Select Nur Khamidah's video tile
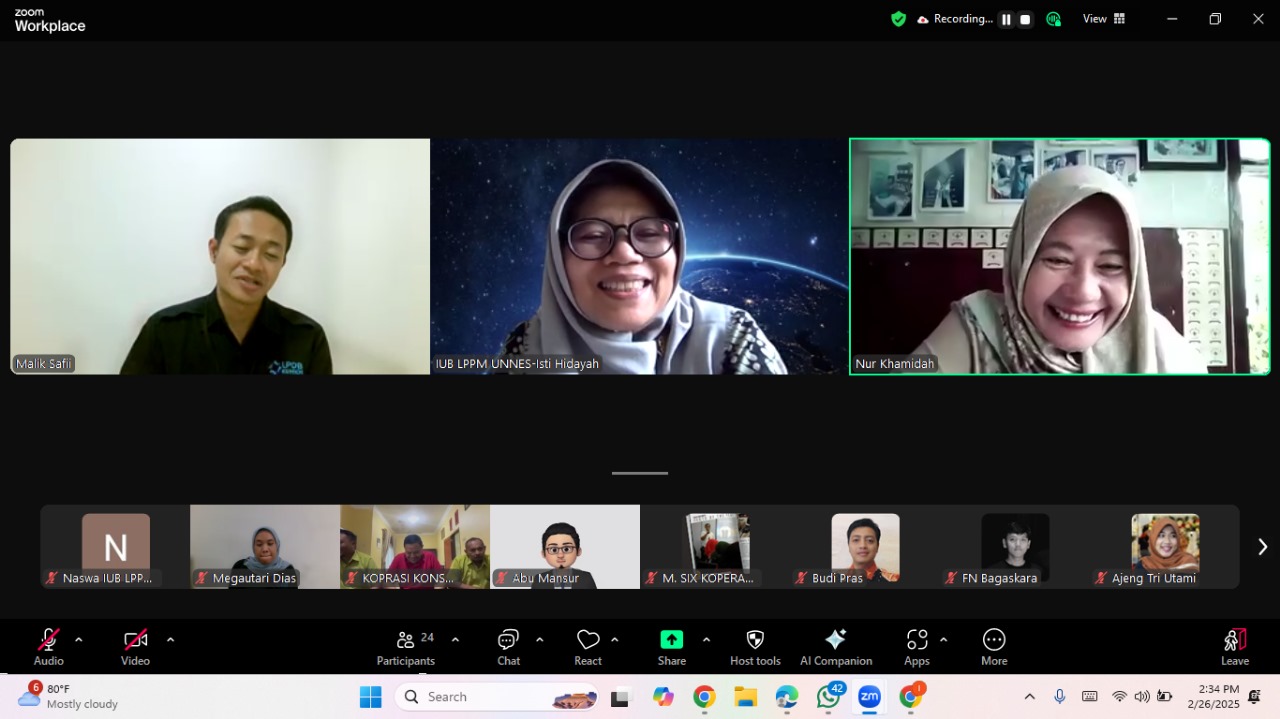This screenshot has height=719, width=1280. 1060,257
